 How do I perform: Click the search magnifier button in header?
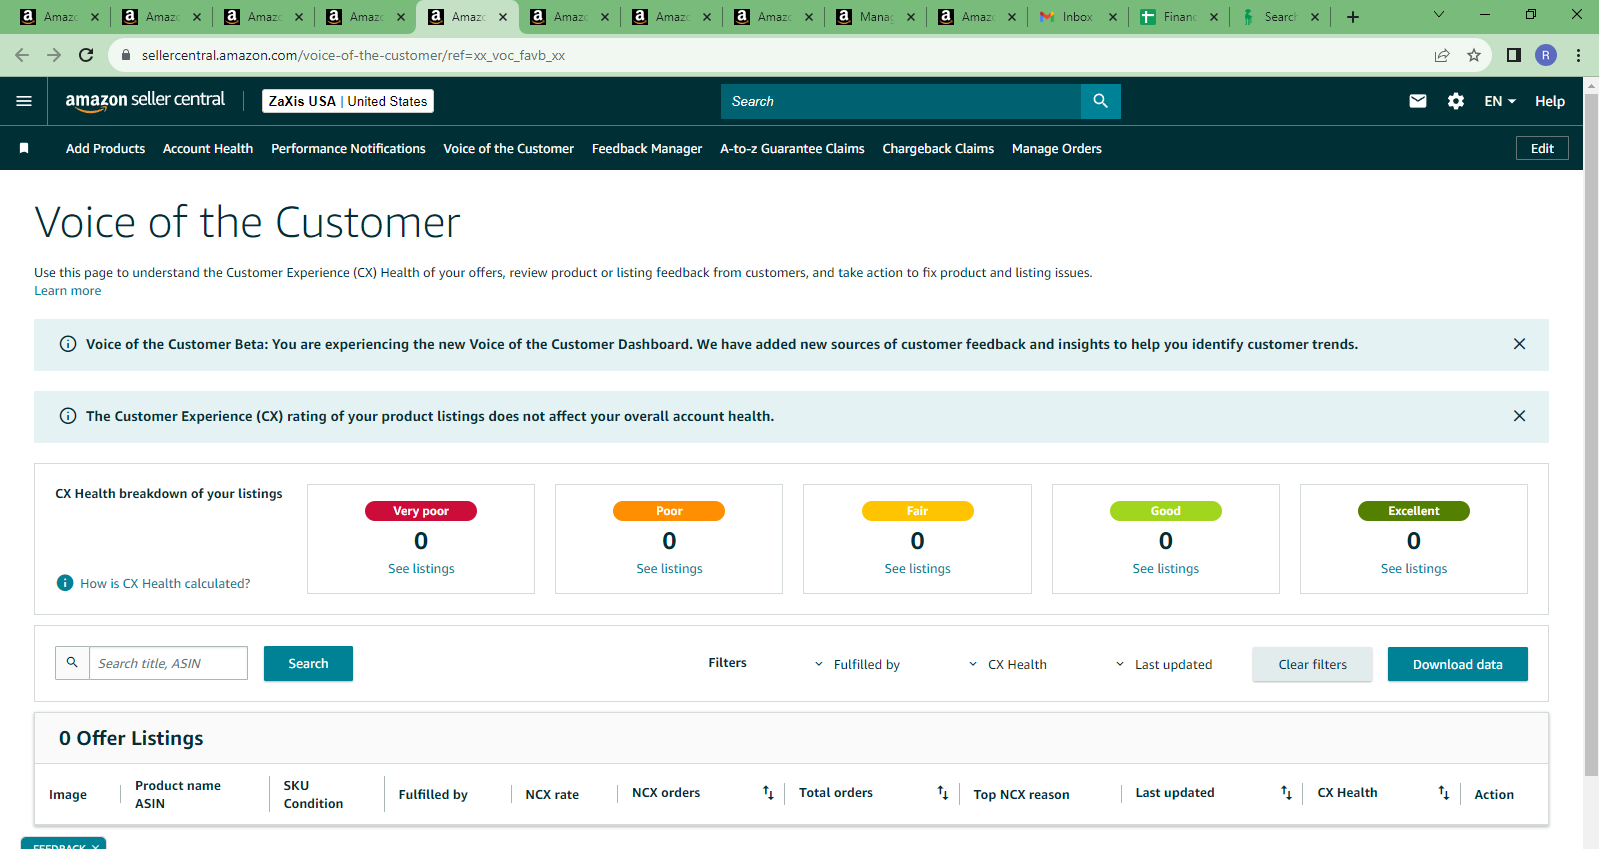(x=1100, y=101)
